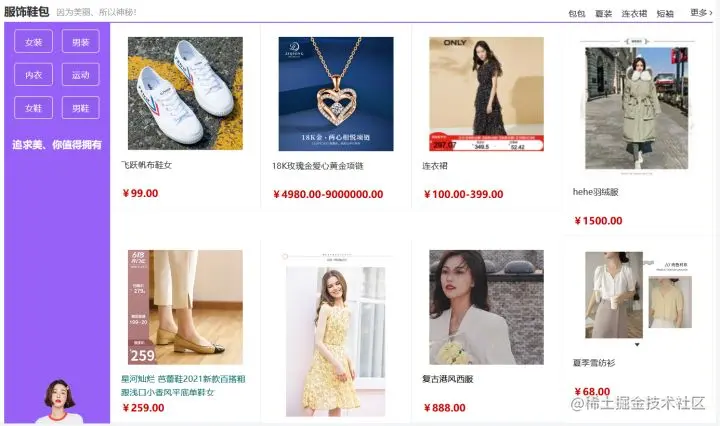The width and height of the screenshot is (720, 426).
Task: Expand the 更多 link with chevron
Action: tap(701, 13)
